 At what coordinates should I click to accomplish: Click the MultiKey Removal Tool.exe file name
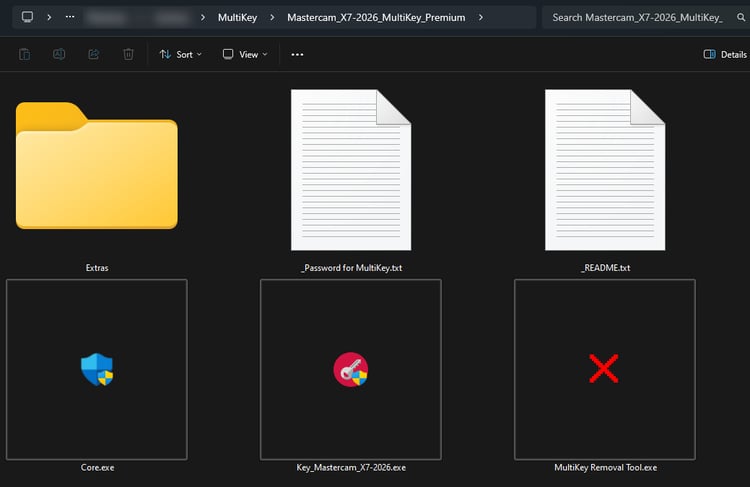(606, 467)
